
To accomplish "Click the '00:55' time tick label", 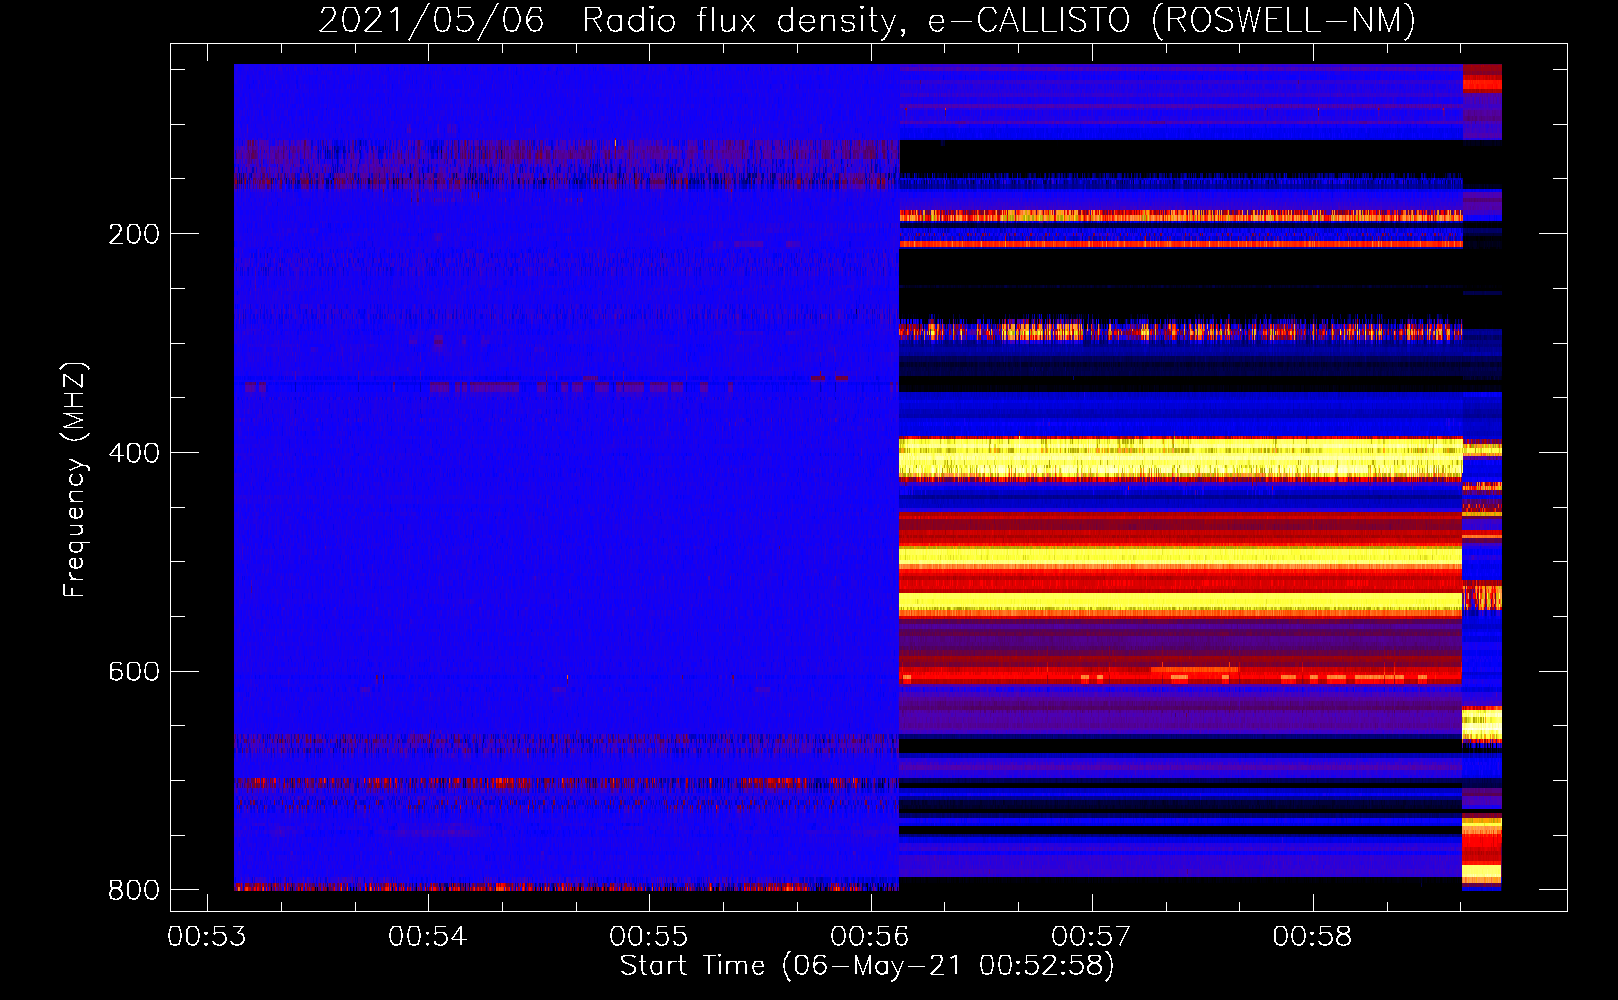I will point(649,937).
